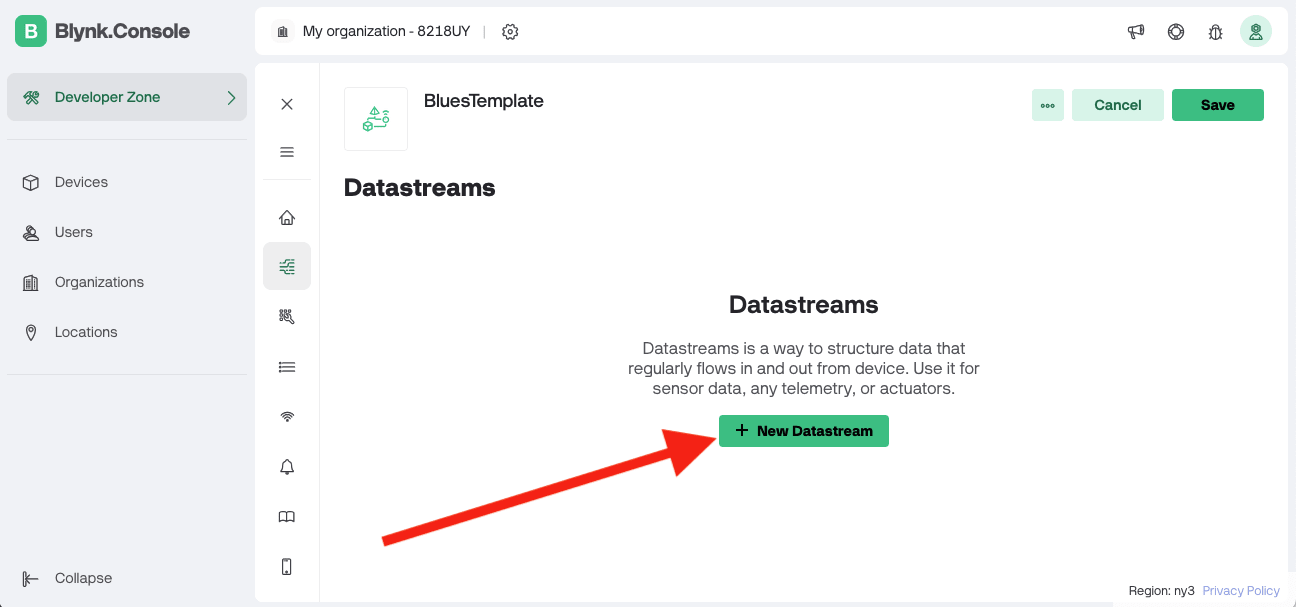Toggle the template menu hamburger icon
The image size is (1296, 607).
pyautogui.click(x=287, y=152)
